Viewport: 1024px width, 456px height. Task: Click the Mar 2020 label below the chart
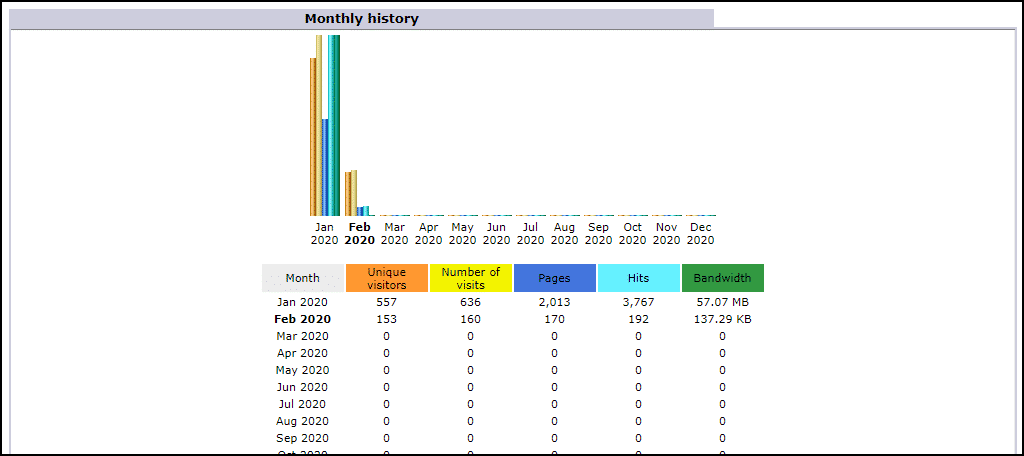(394, 233)
